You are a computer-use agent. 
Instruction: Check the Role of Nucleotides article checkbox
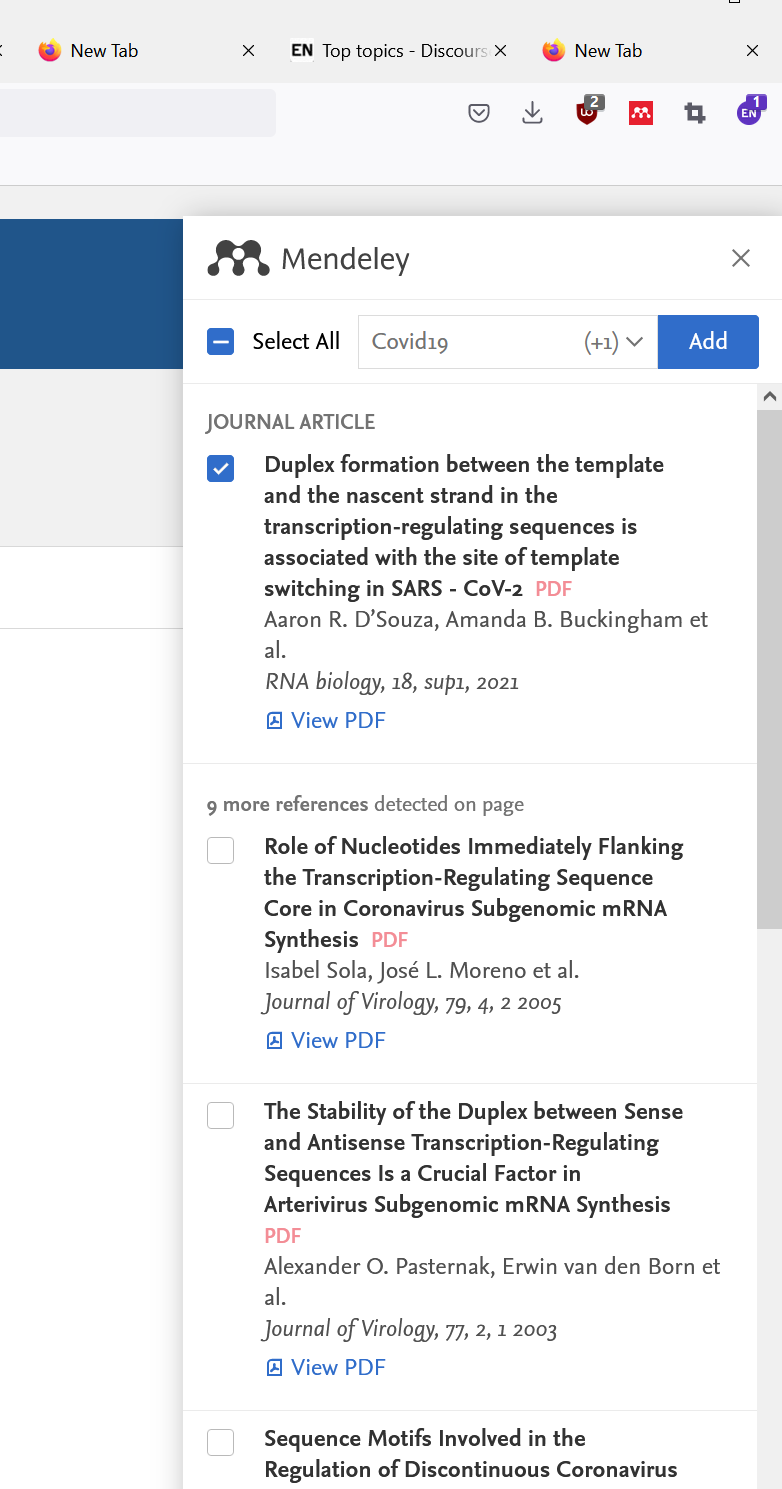point(220,850)
